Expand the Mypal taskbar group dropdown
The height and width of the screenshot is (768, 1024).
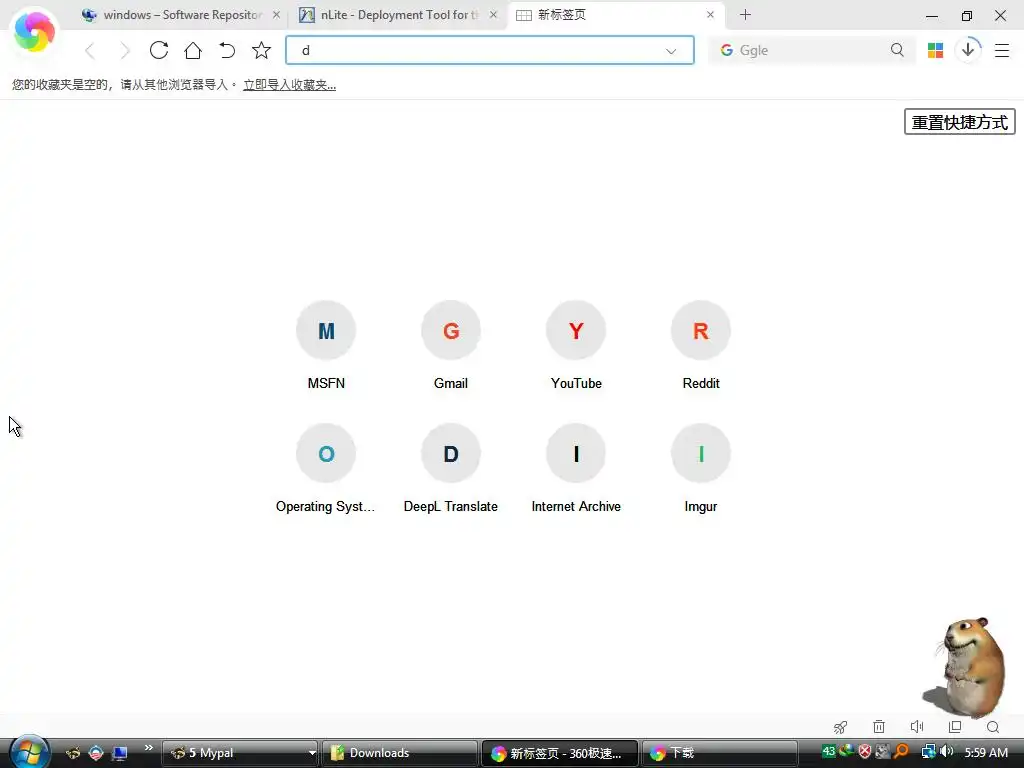312,753
